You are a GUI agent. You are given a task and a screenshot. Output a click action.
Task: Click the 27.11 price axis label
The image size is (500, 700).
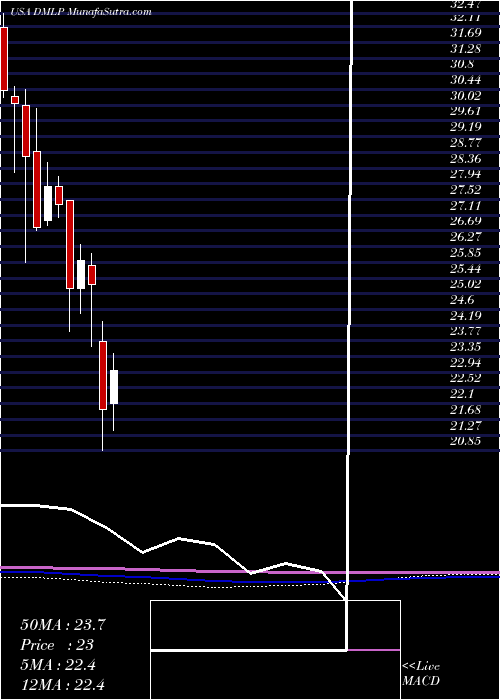point(465,206)
